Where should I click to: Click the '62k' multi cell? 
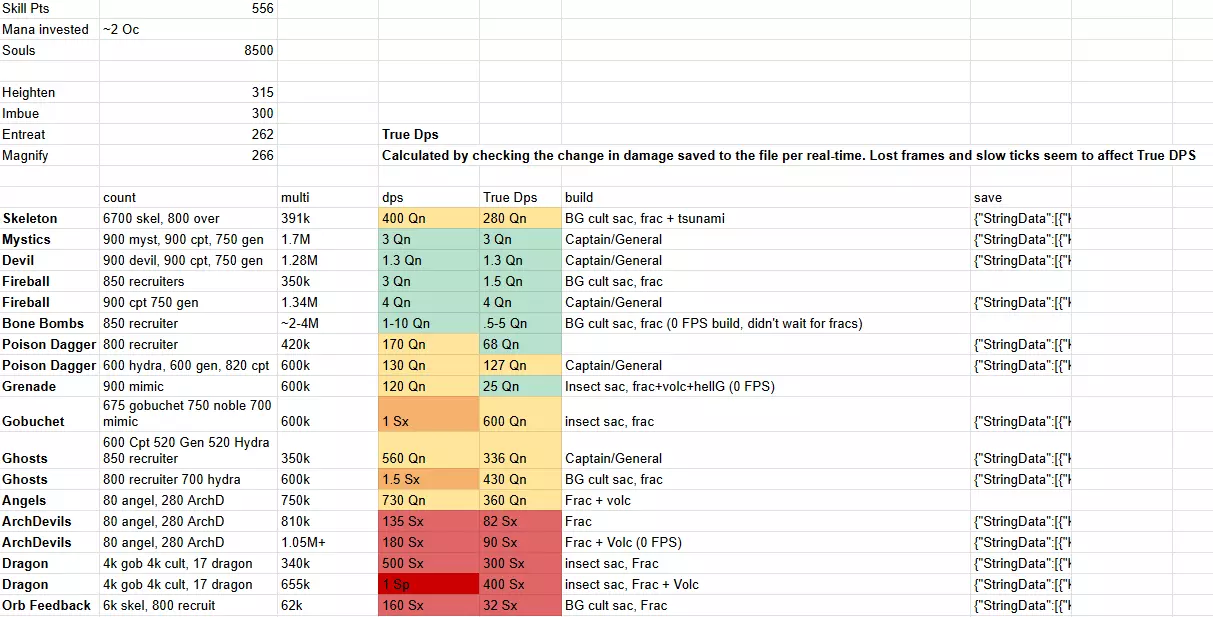[x=327, y=605]
